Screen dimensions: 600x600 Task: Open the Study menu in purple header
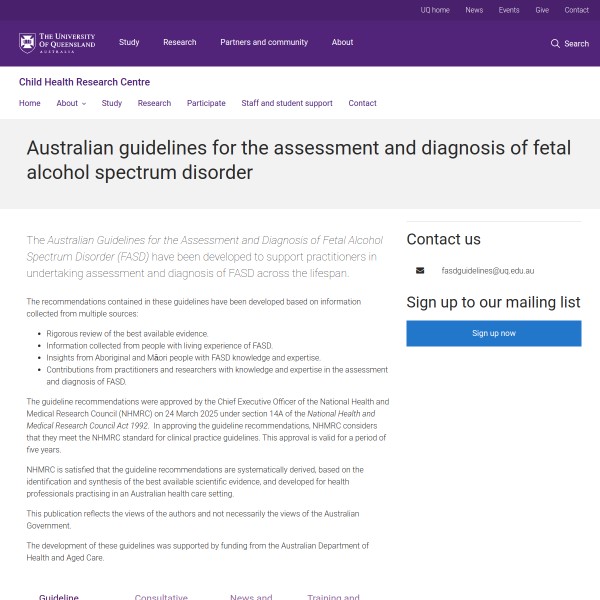tap(129, 43)
